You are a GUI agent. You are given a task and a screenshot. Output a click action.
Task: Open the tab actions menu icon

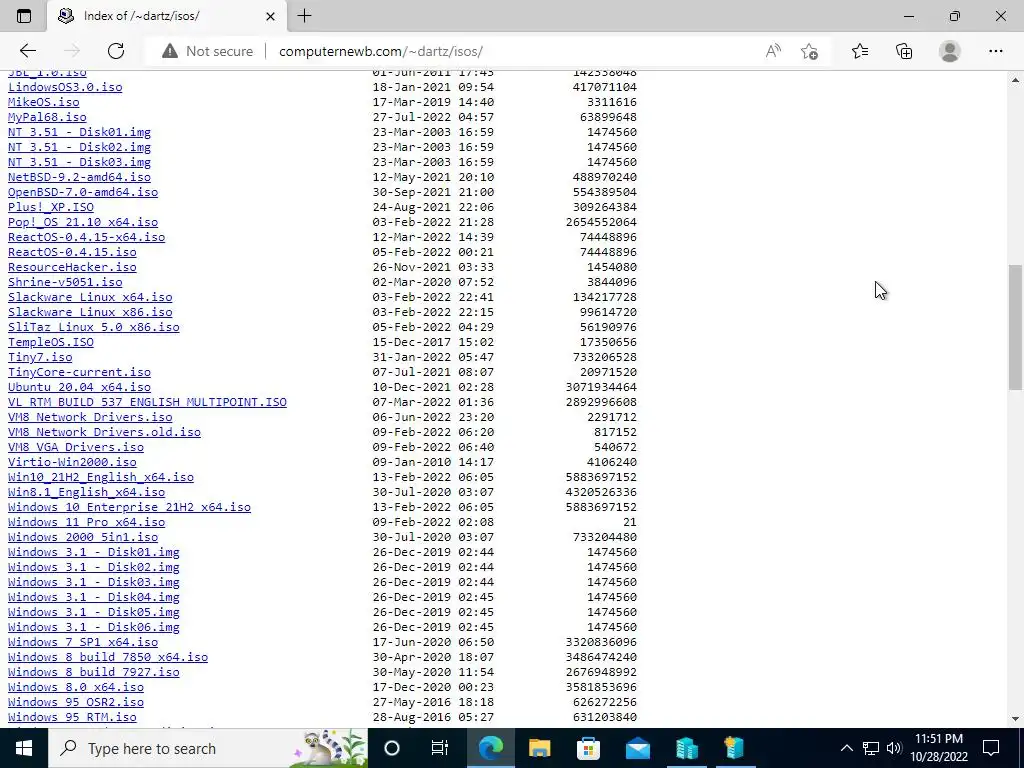(24, 16)
